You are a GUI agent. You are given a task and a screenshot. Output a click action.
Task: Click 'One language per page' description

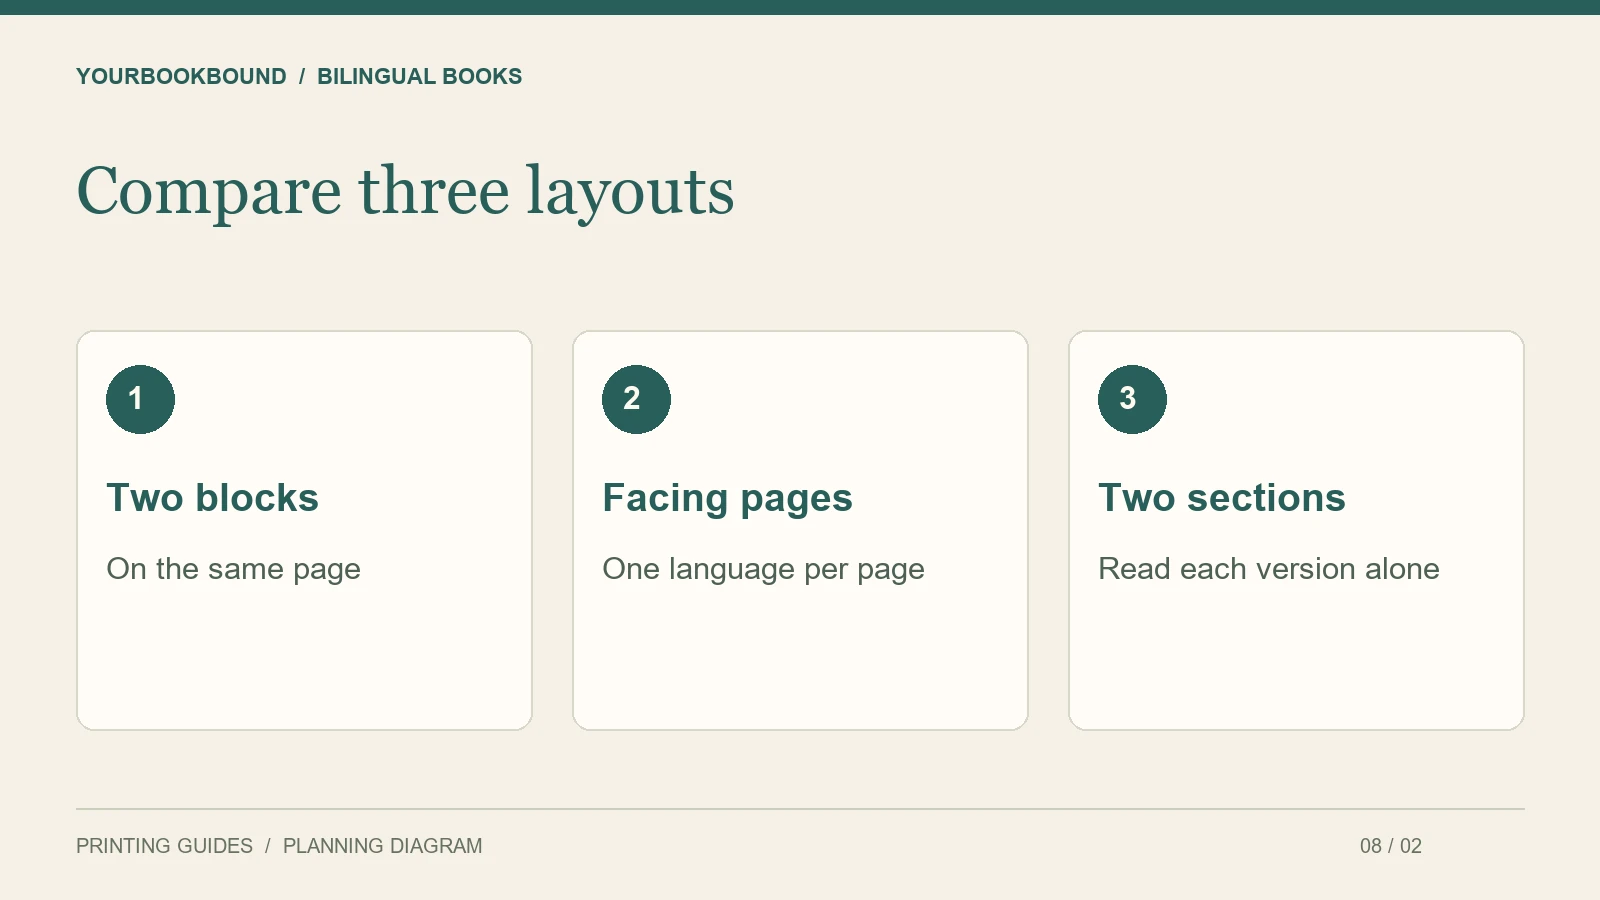(763, 569)
